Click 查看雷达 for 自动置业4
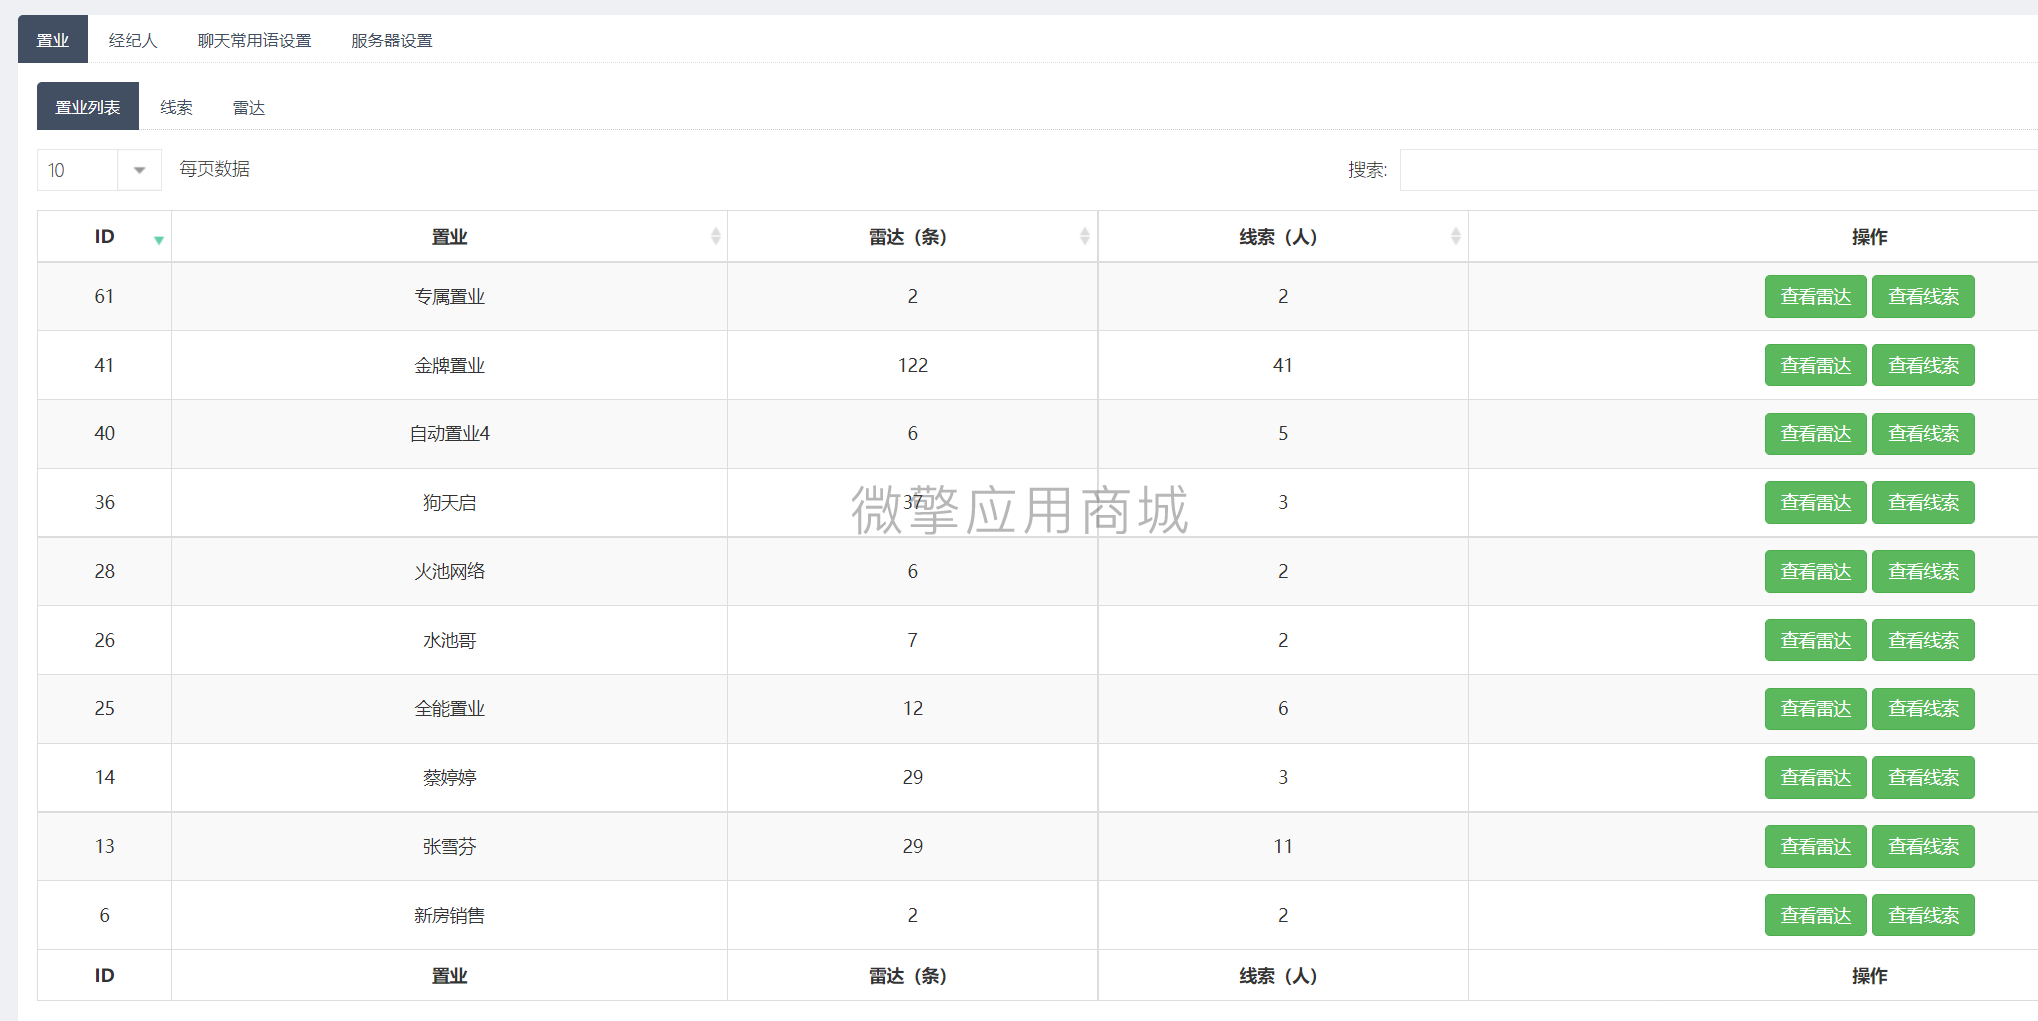2038x1021 pixels. (1815, 434)
